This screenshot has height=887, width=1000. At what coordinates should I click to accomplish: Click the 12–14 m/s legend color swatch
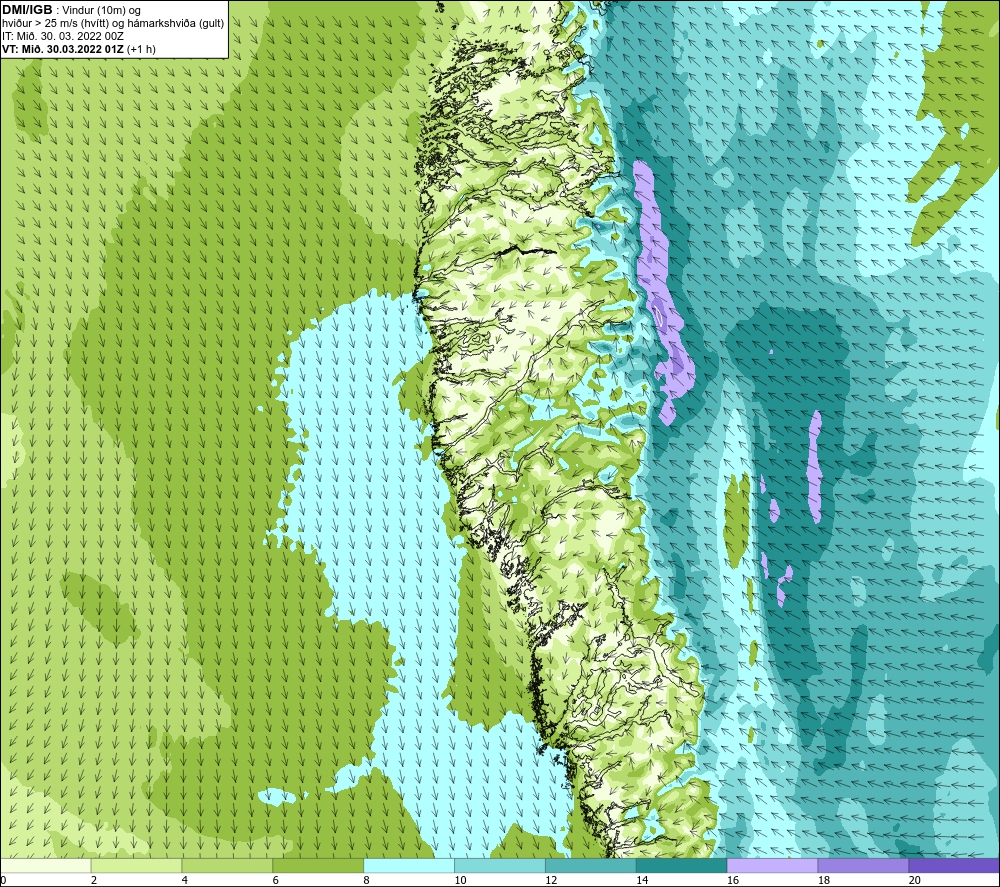[591, 866]
